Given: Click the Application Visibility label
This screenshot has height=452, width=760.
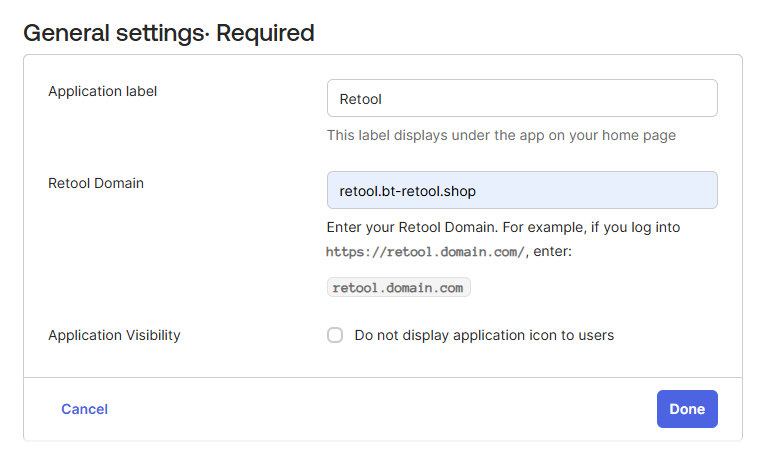Looking at the screenshot, I should click(114, 335).
